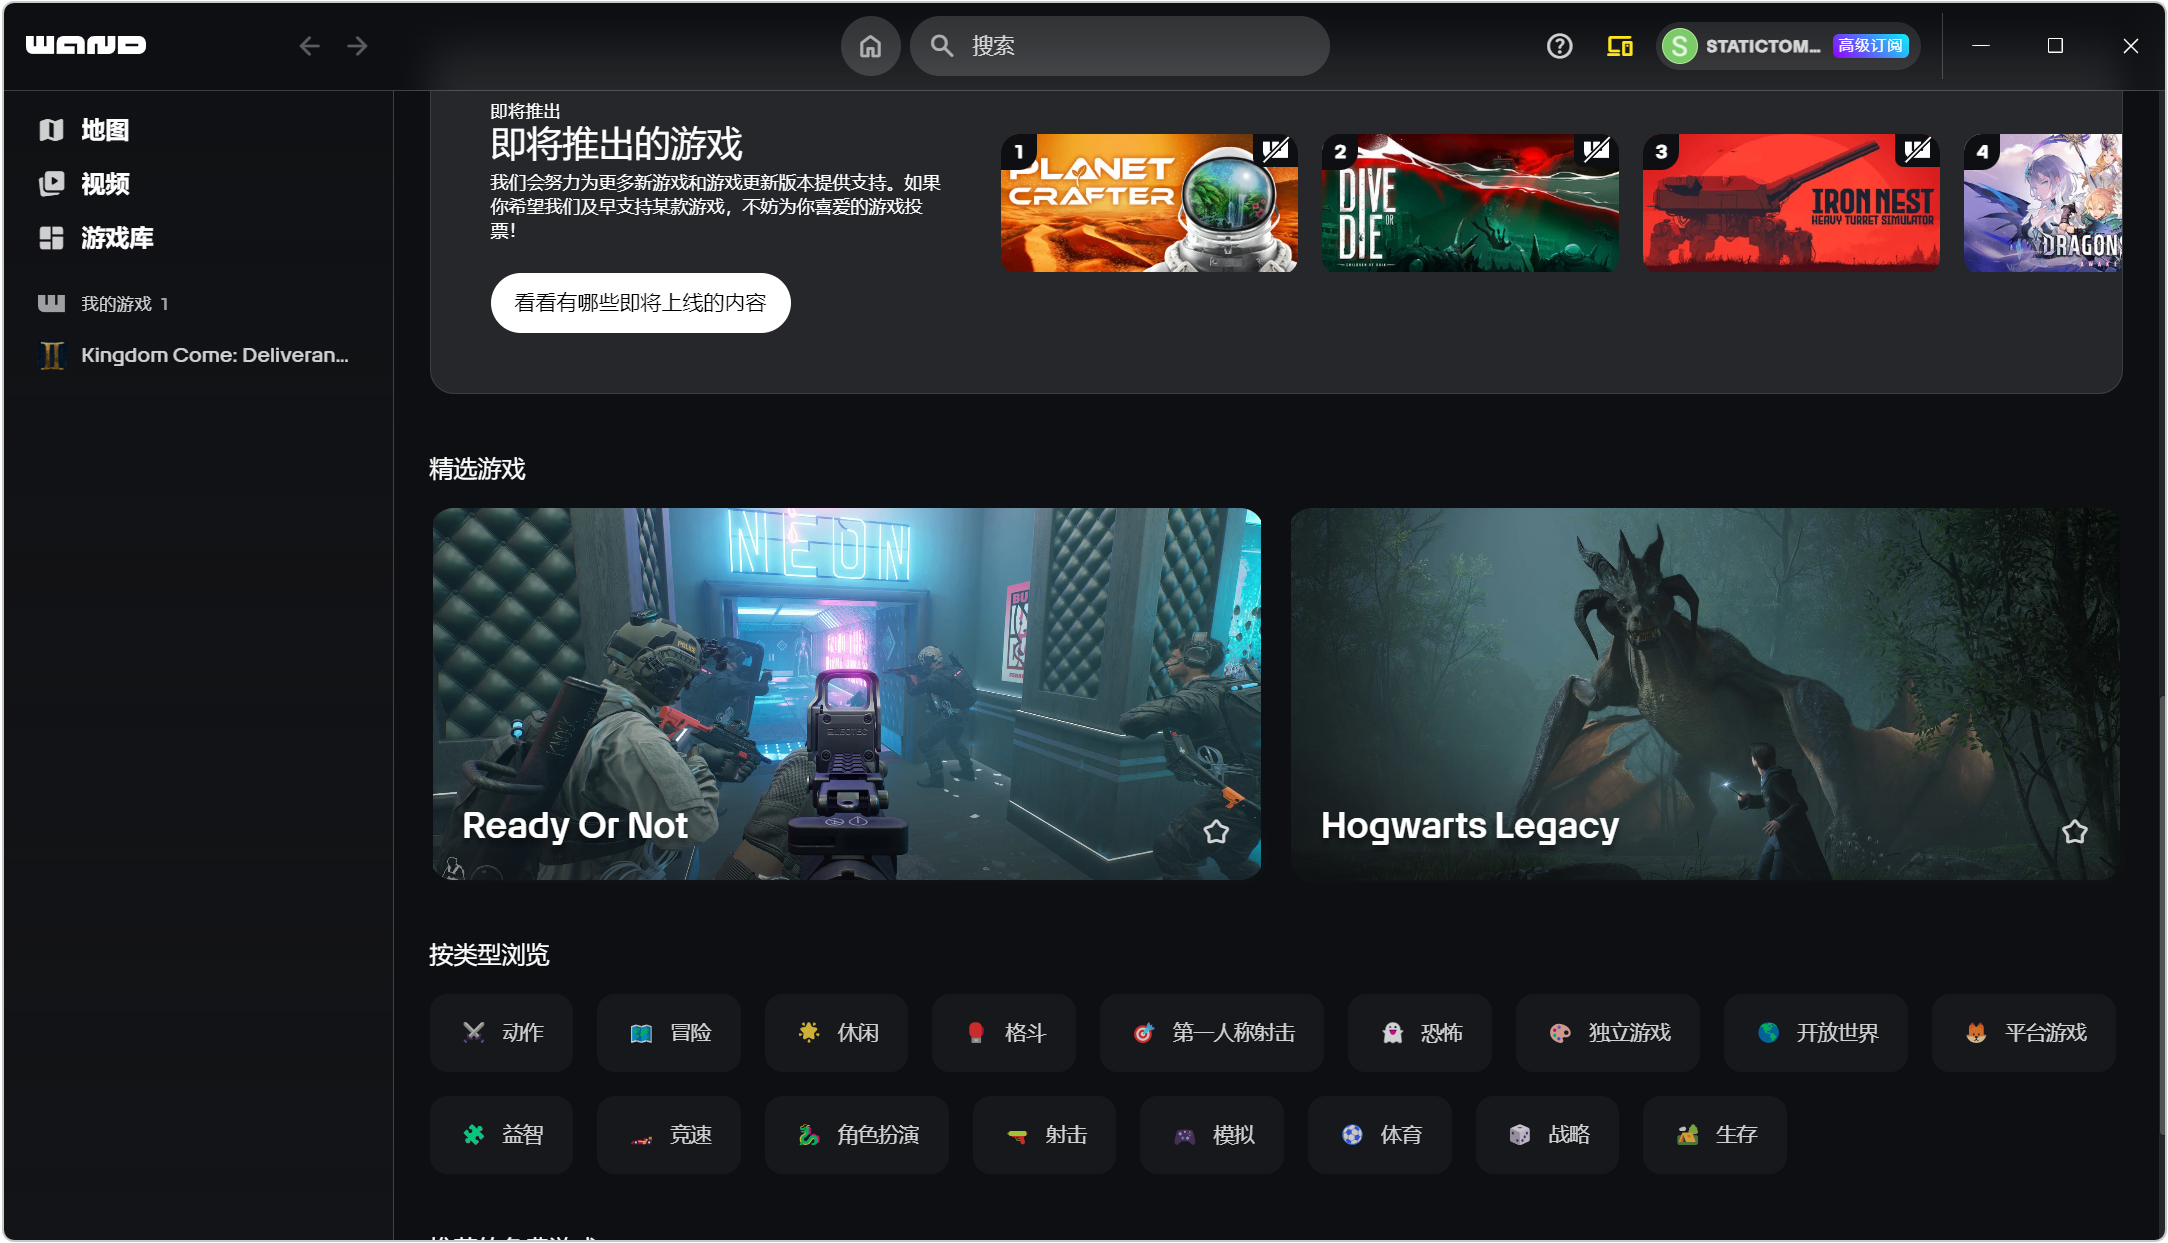Click in the 搜索 search field
2168x1243 pixels.
point(1120,46)
